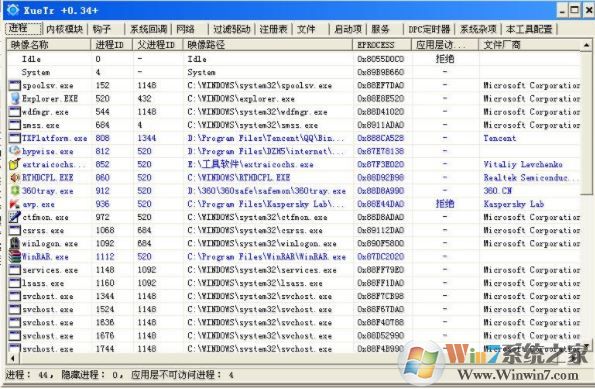Click the icon of svchost.exe with PID 1676
595x389 pixels.
[x=15, y=336]
